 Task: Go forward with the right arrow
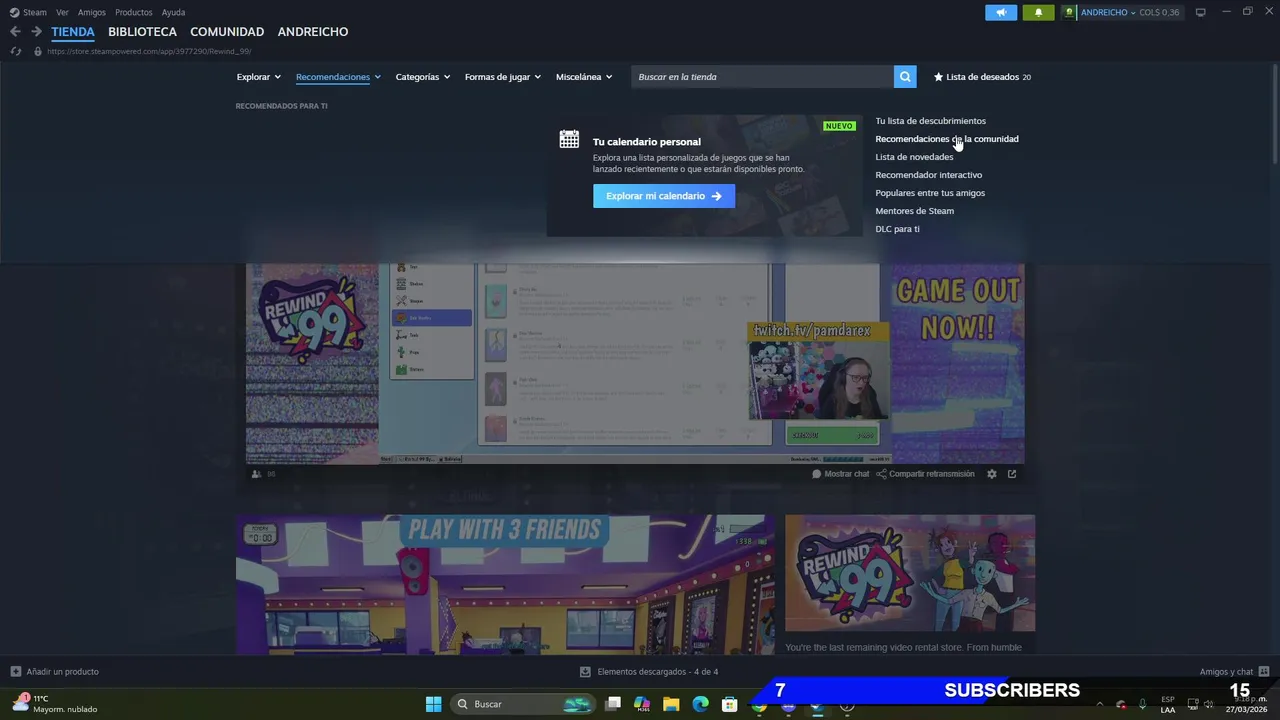(x=37, y=32)
